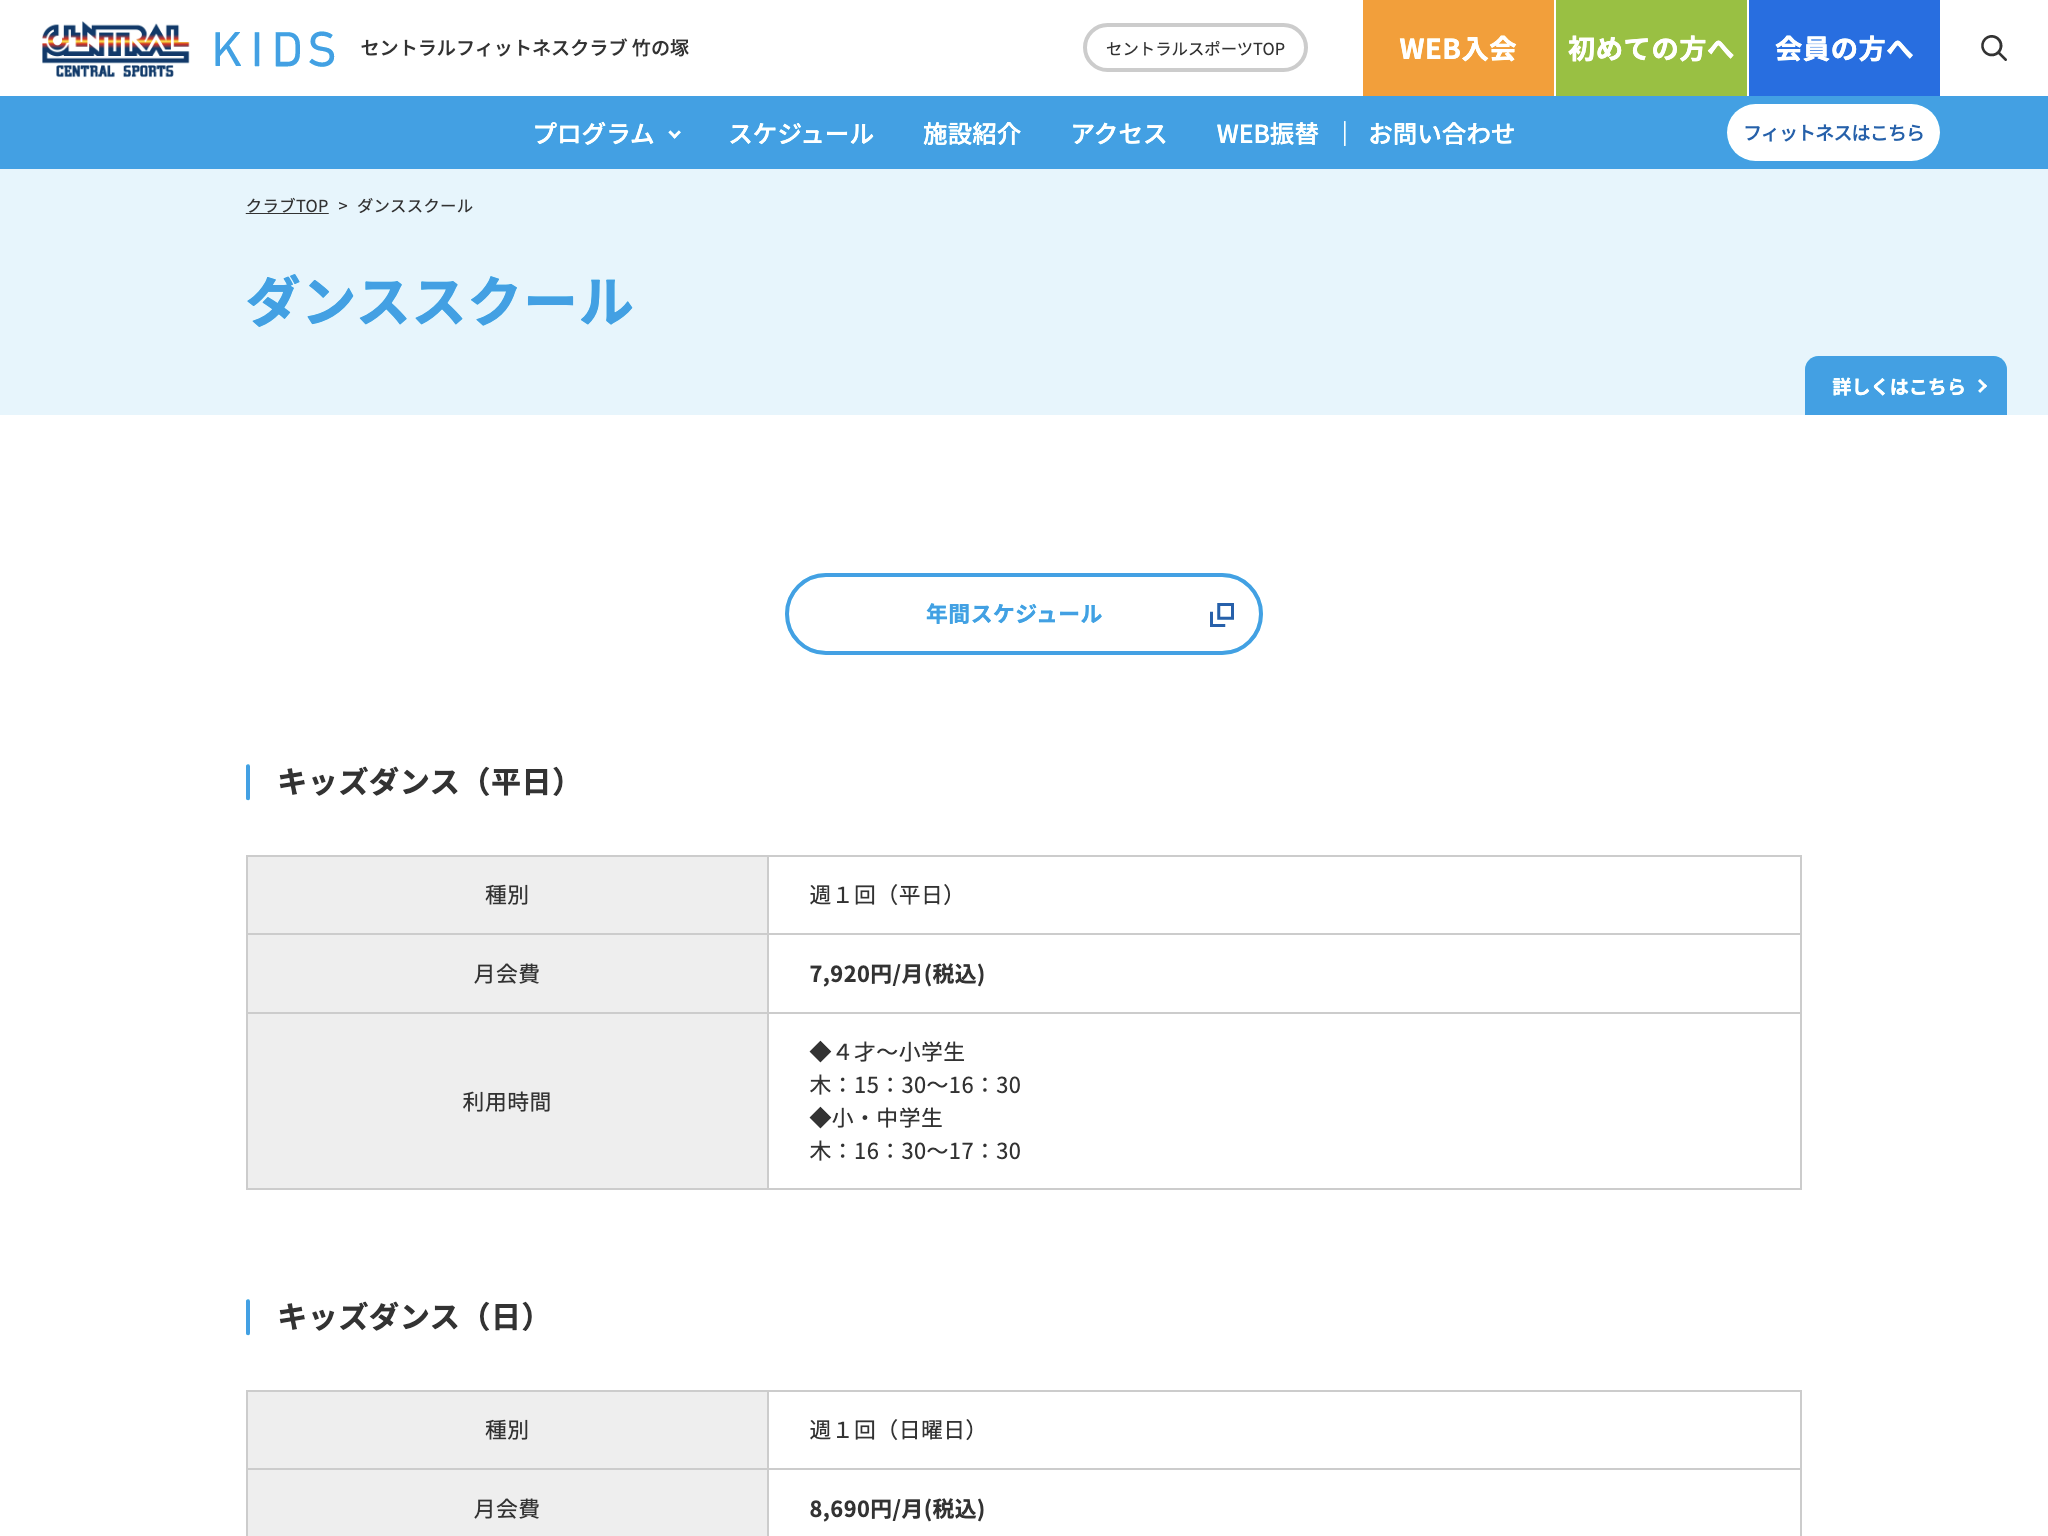Image resolution: width=2048 pixels, height=1536 pixels.
Task: Open the セントラルスポーツTOP pill button
Action: [x=1195, y=48]
